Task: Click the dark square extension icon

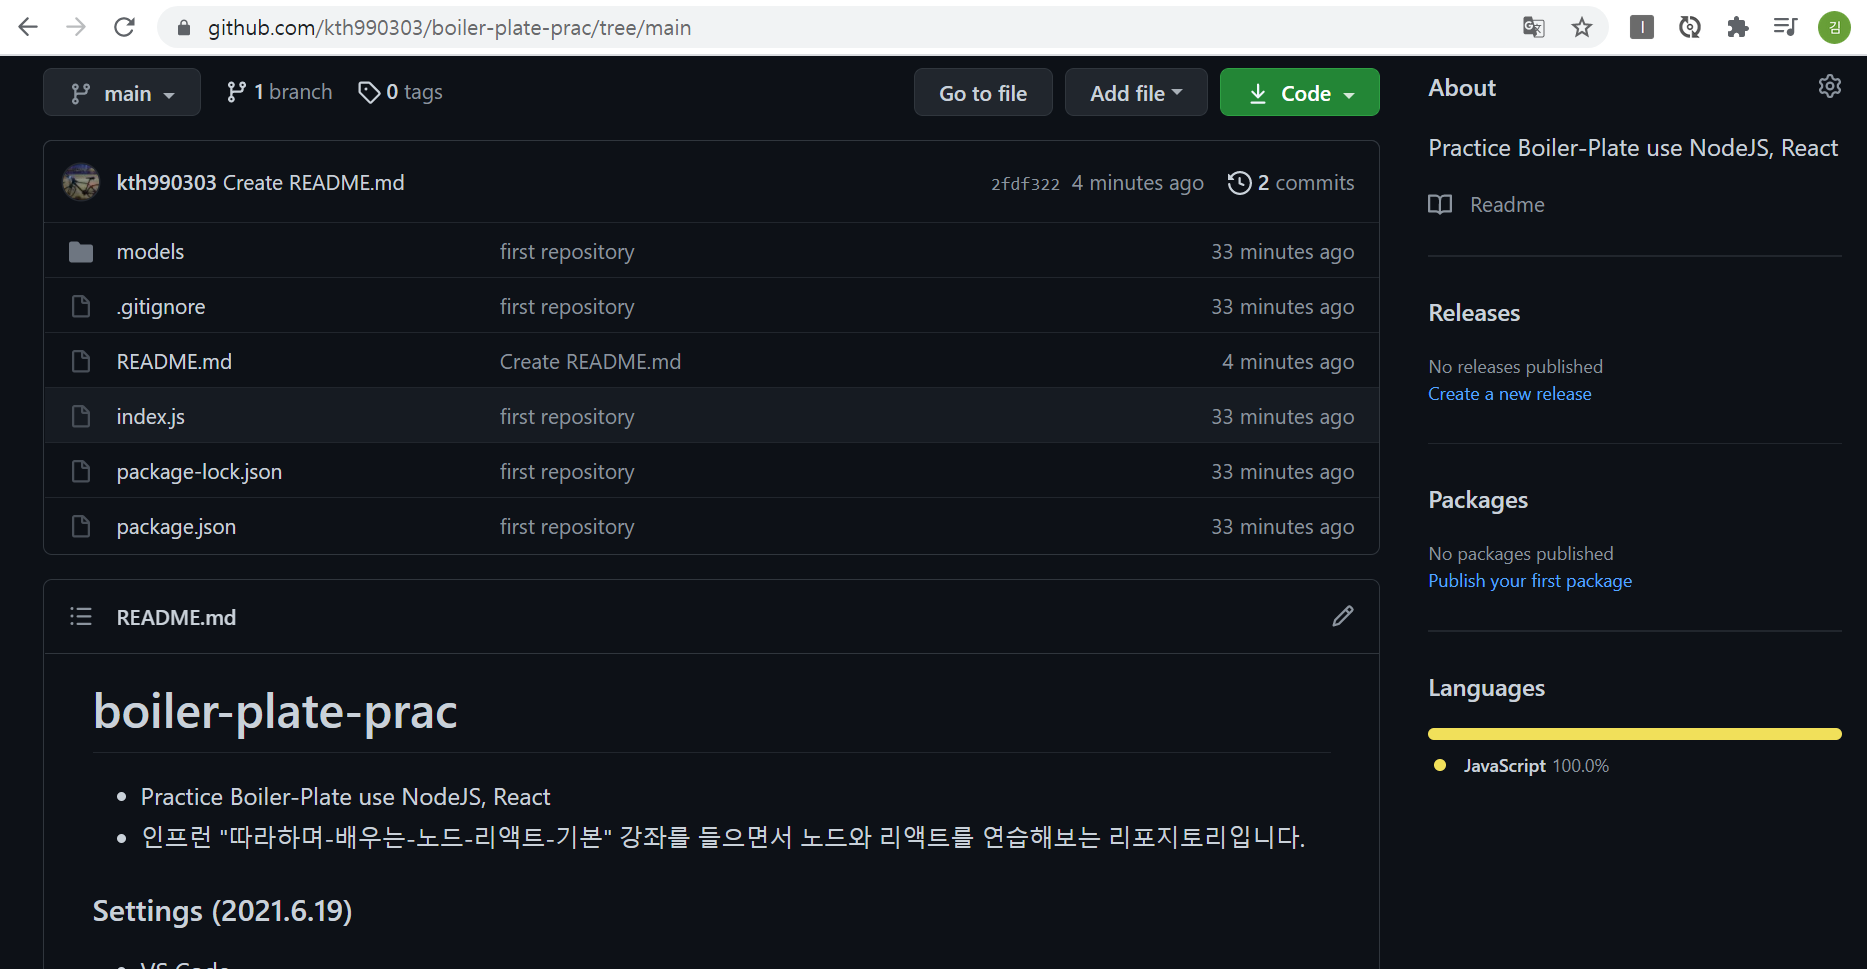Action: point(1642,27)
